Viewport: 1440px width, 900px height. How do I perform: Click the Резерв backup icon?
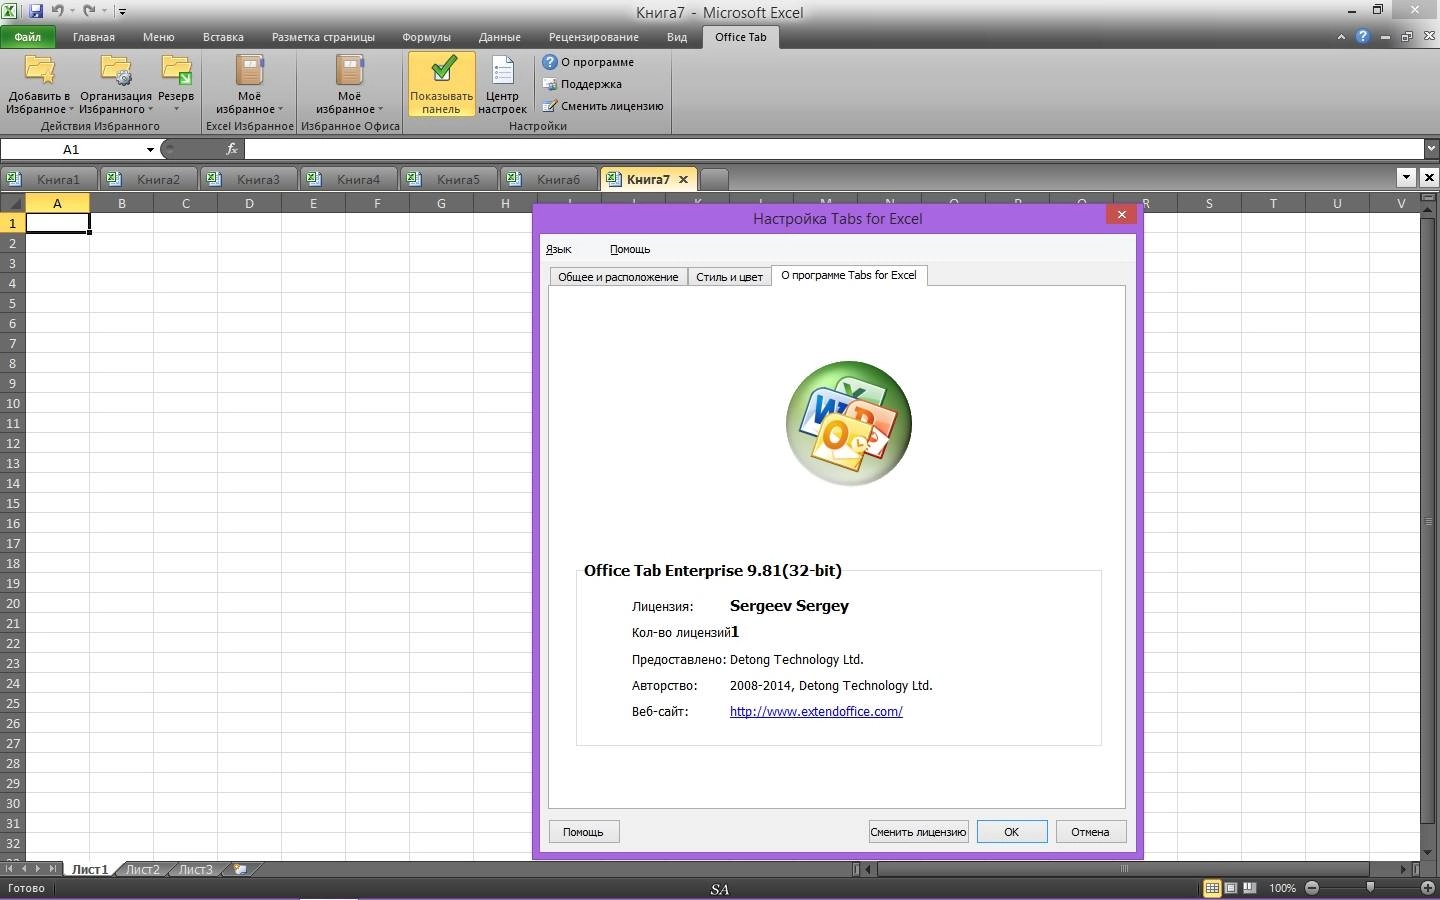click(x=176, y=70)
